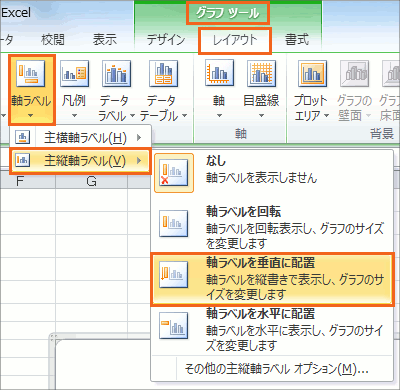
Task: Click the 軸 axes icon
Action: tap(219, 72)
